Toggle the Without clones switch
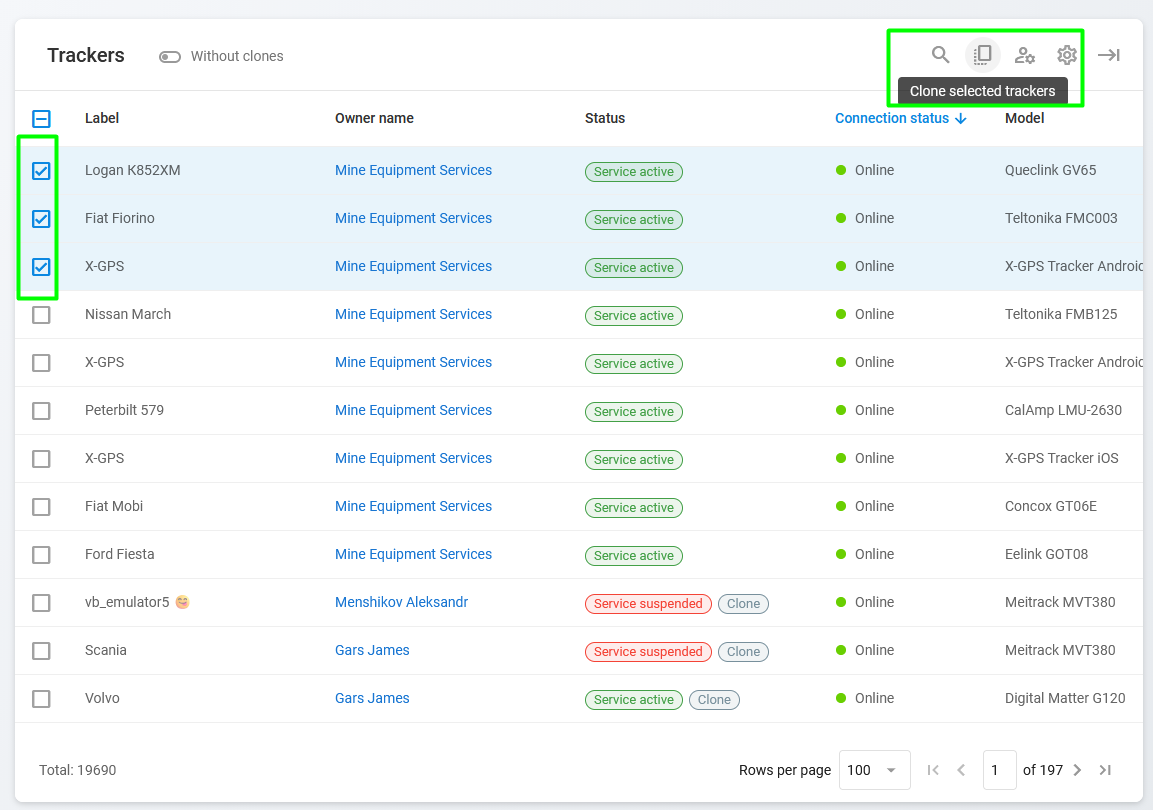1153x810 pixels. [x=169, y=57]
